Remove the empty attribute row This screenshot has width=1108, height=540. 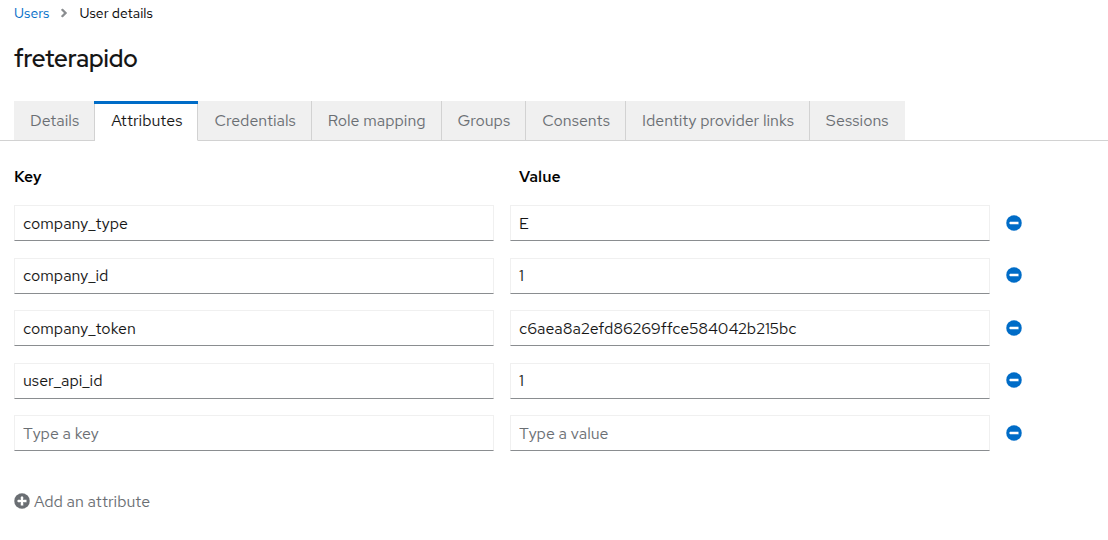click(x=1013, y=433)
